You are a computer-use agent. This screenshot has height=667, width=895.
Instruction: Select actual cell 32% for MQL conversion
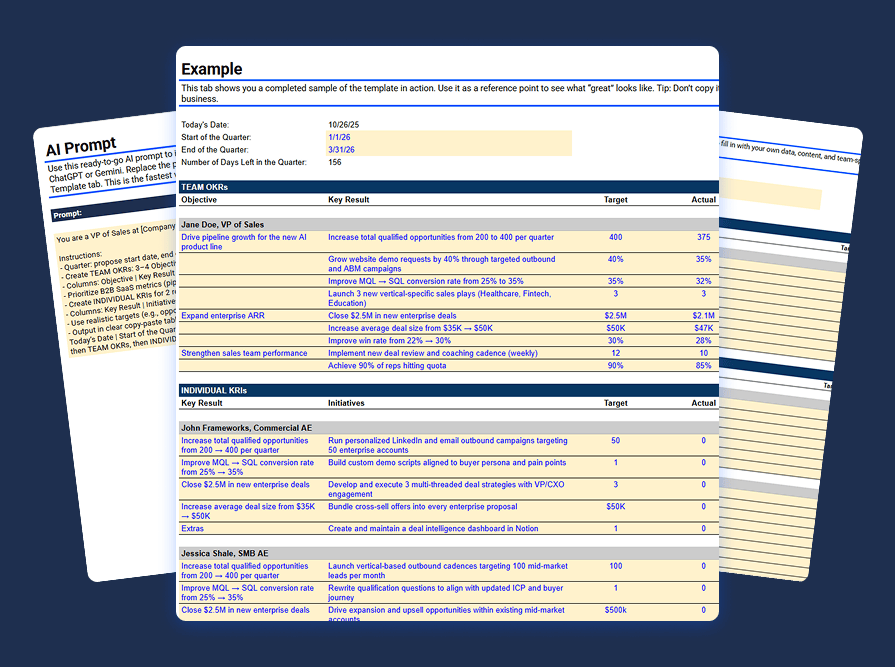tap(703, 281)
